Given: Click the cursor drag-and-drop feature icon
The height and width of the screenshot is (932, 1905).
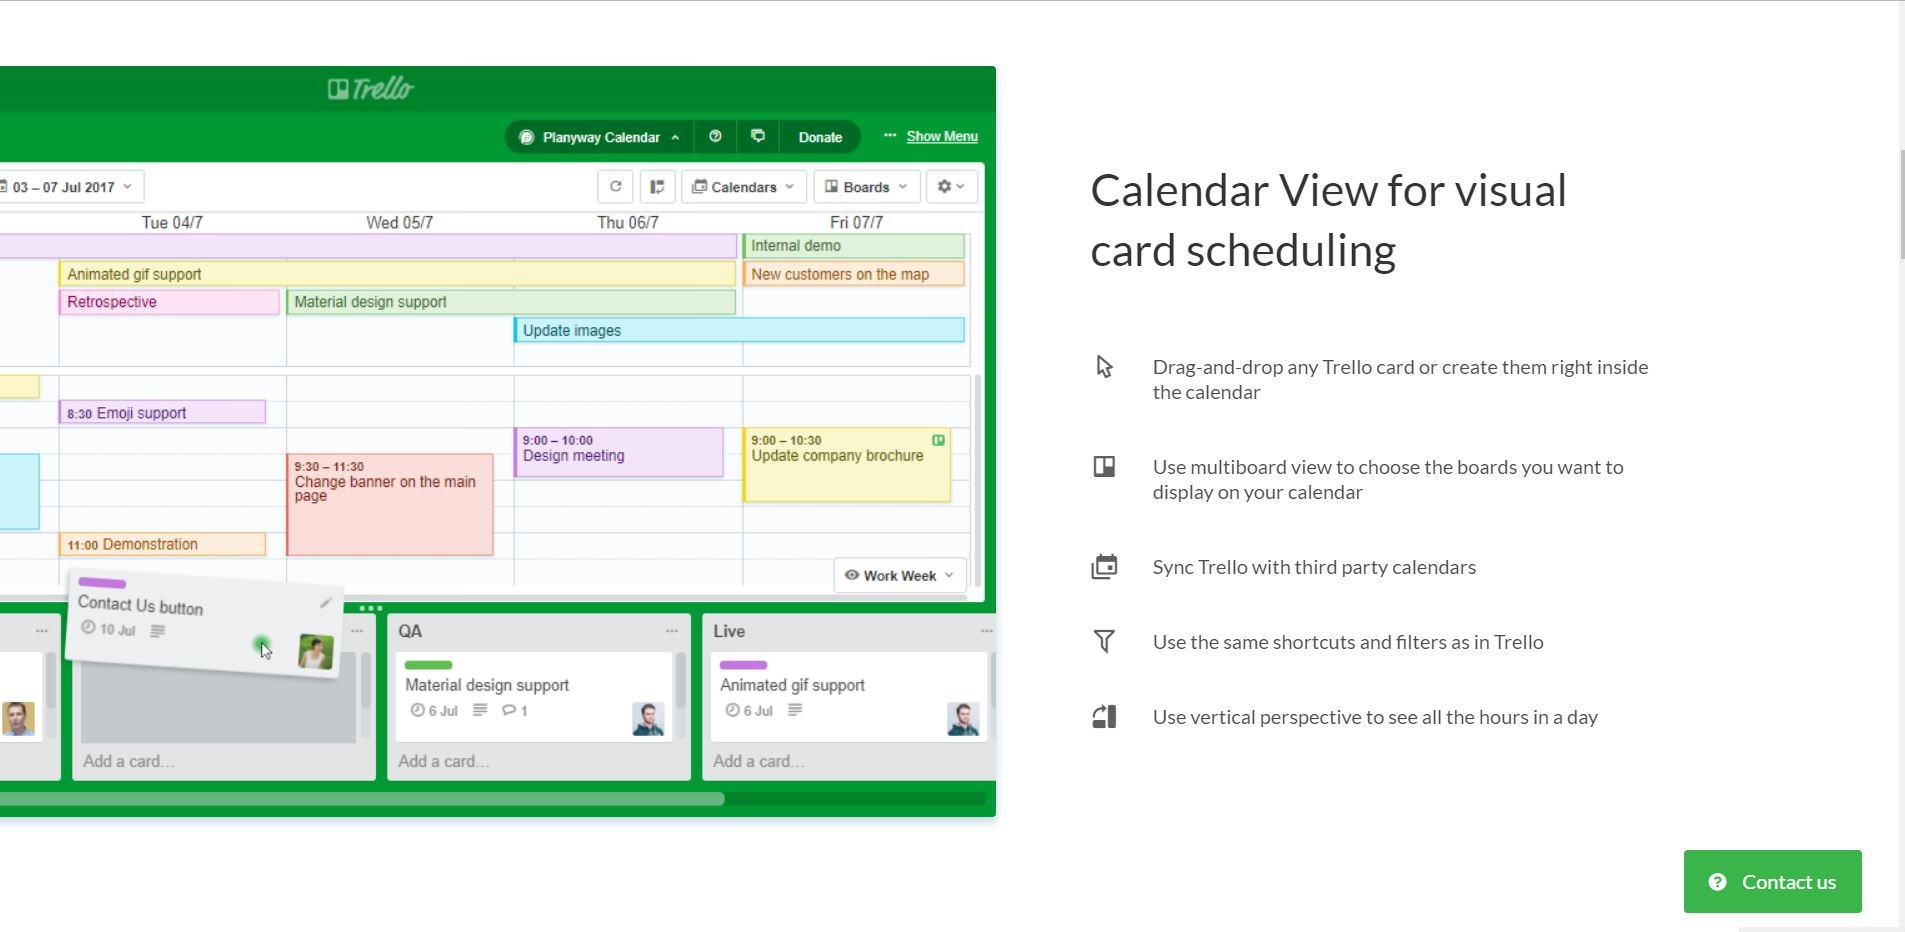Looking at the screenshot, I should pos(1104,367).
